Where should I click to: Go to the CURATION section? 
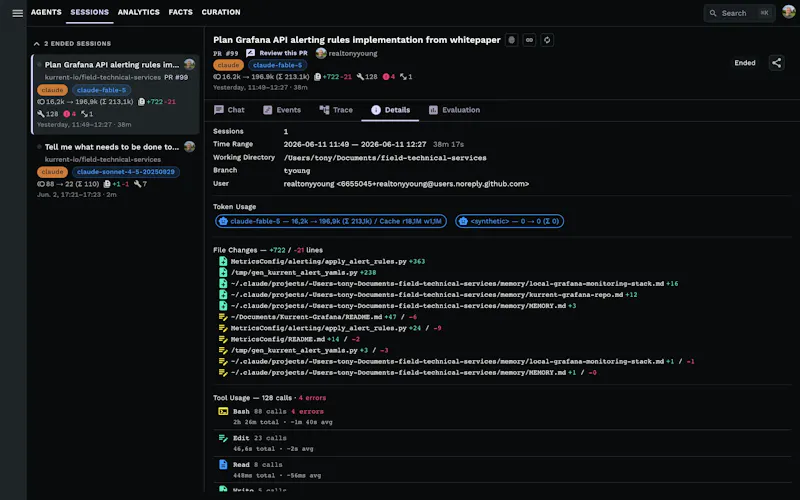220,12
